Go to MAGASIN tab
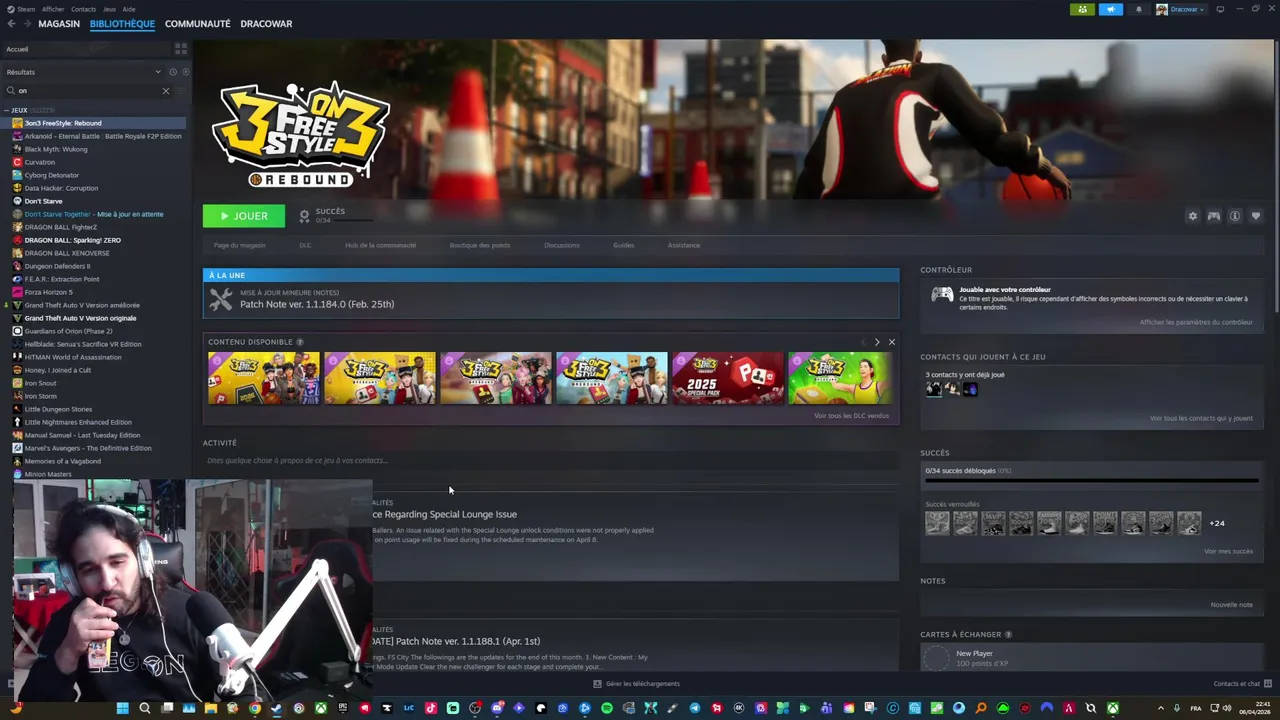1280x720 pixels. [x=59, y=23]
